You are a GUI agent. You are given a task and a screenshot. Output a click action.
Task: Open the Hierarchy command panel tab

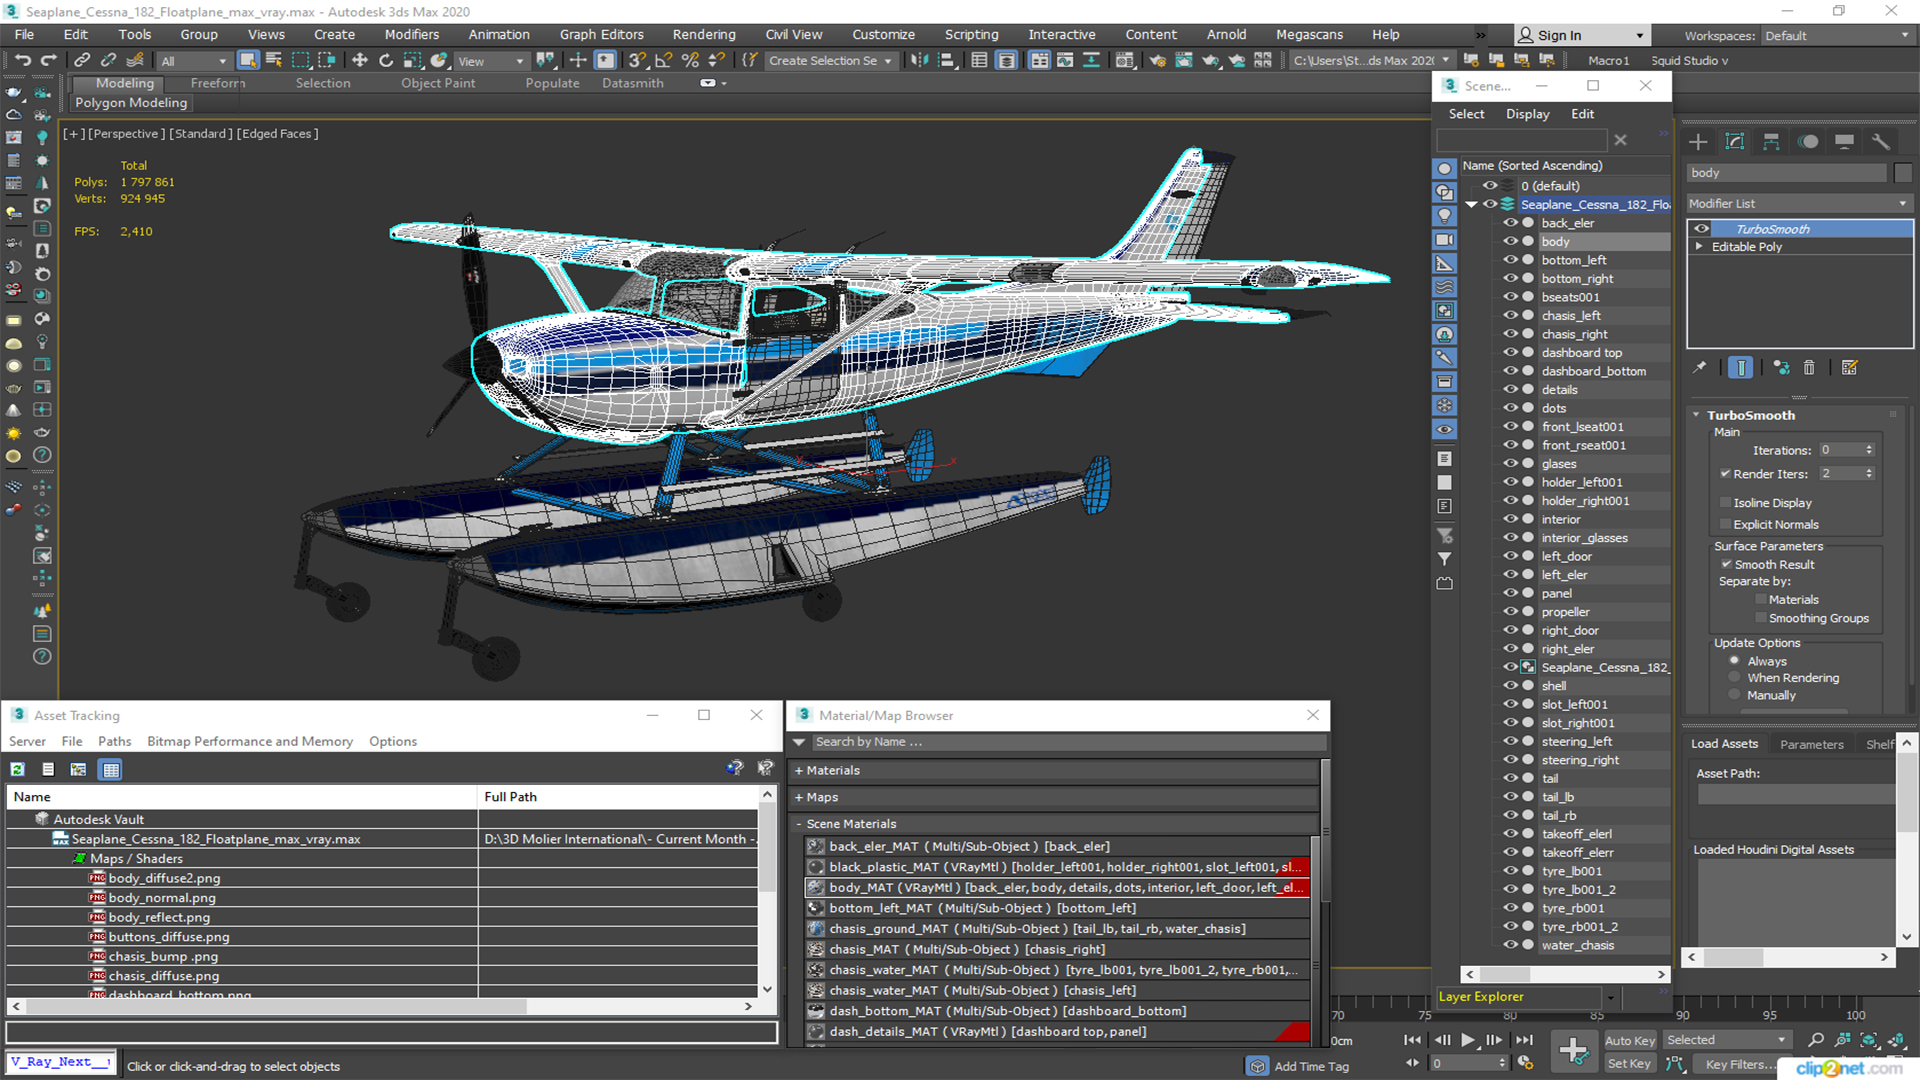pyautogui.click(x=1771, y=142)
